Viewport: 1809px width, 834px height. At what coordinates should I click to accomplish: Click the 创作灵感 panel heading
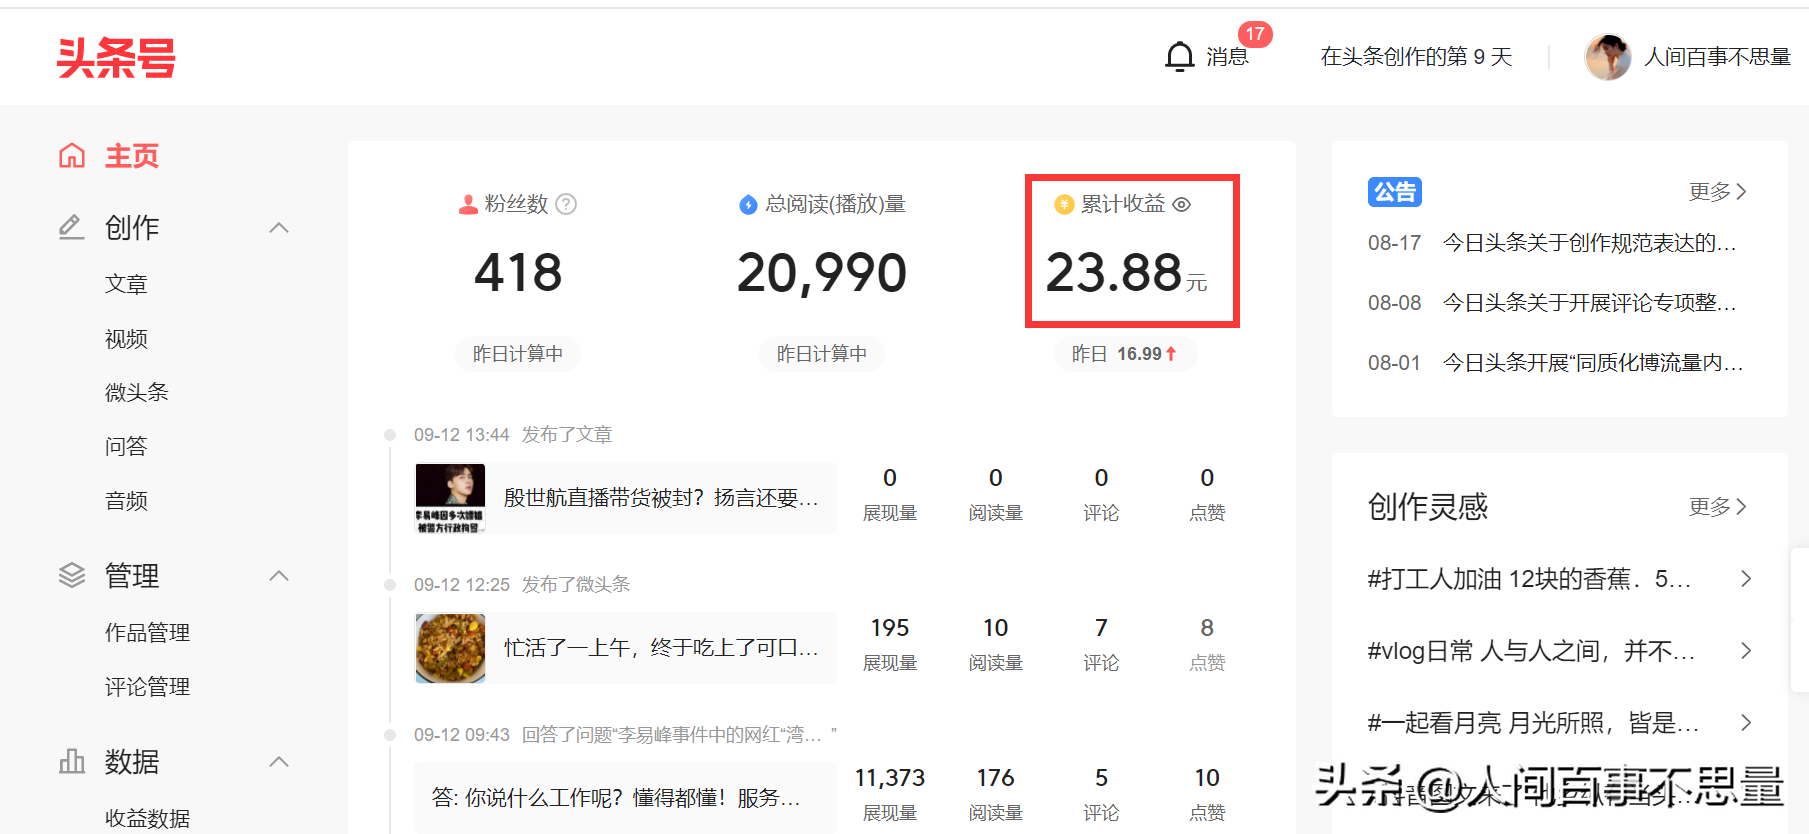point(1428,506)
